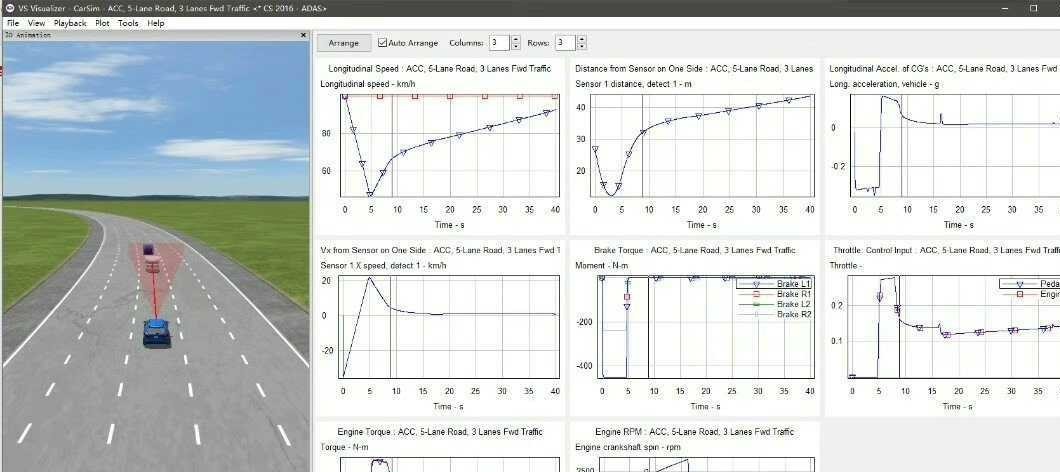Click the Vx from Sensor plot title
The image size is (1060, 472).
coord(440,250)
